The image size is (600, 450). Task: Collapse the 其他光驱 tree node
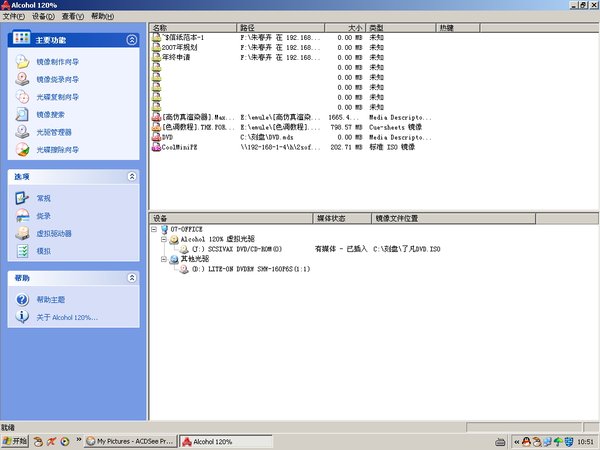tap(164, 259)
